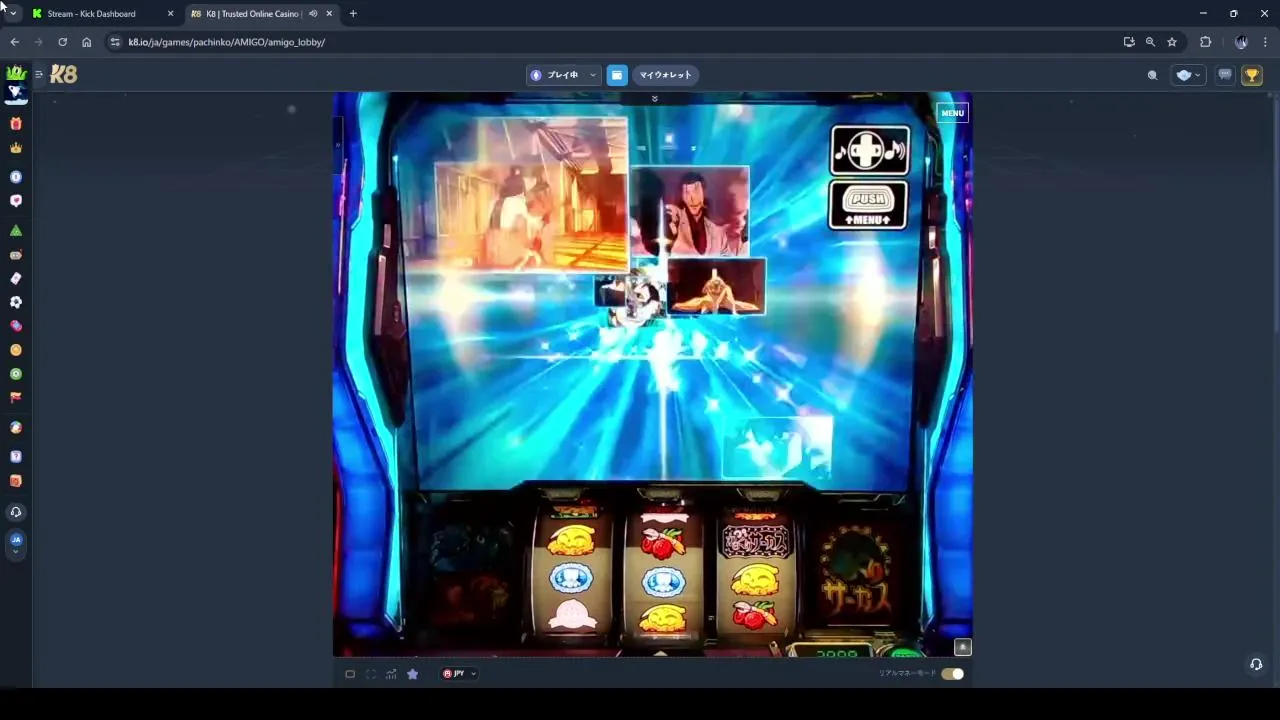The image size is (1280, 720).
Task: Click the K8 logo
Action: (63, 74)
